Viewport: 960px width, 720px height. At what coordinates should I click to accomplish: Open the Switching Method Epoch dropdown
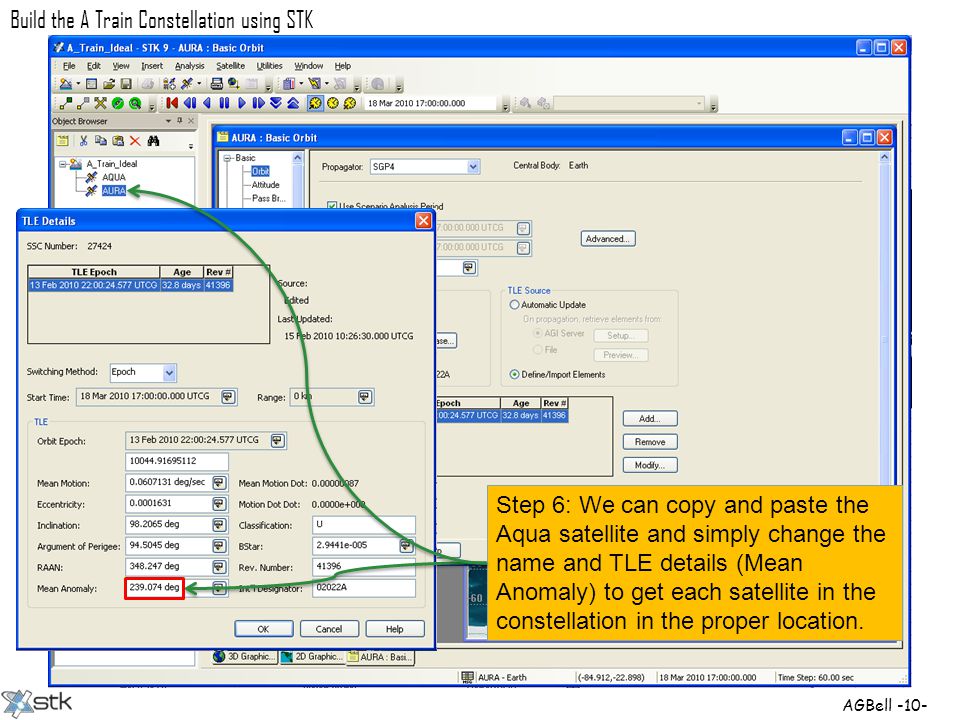[x=170, y=372]
